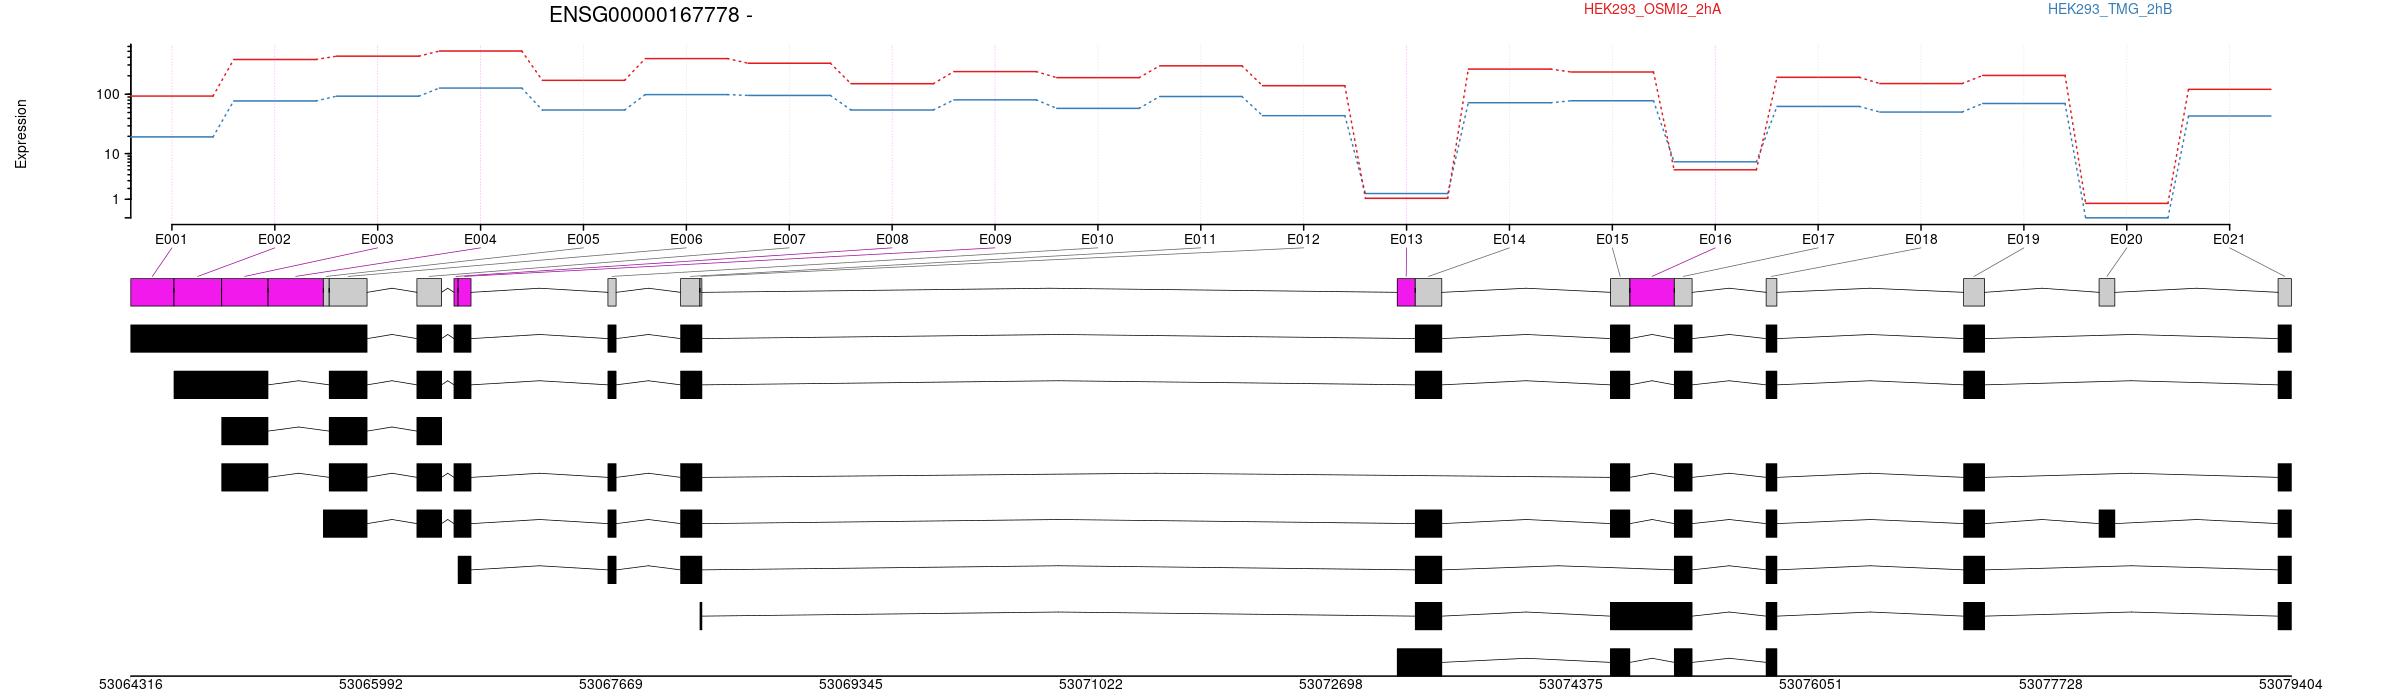Click genomic coordinate 53072698
Viewport: 2400px width, 700px height.
point(1331,685)
